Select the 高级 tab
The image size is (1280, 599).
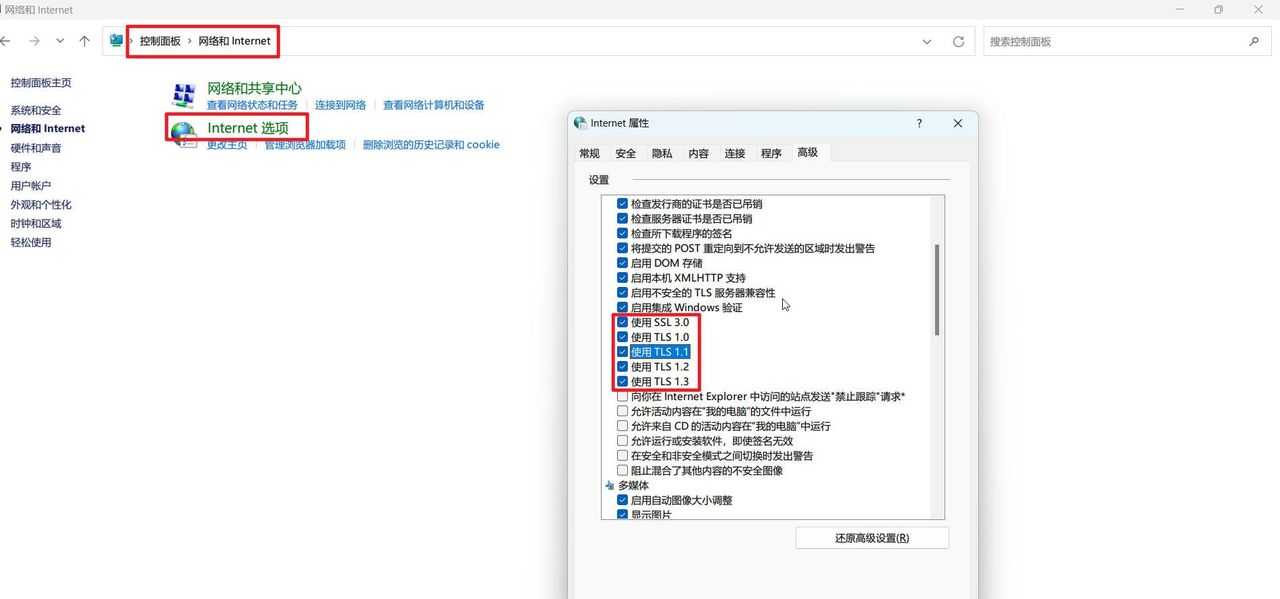click(x=807, y=152)
